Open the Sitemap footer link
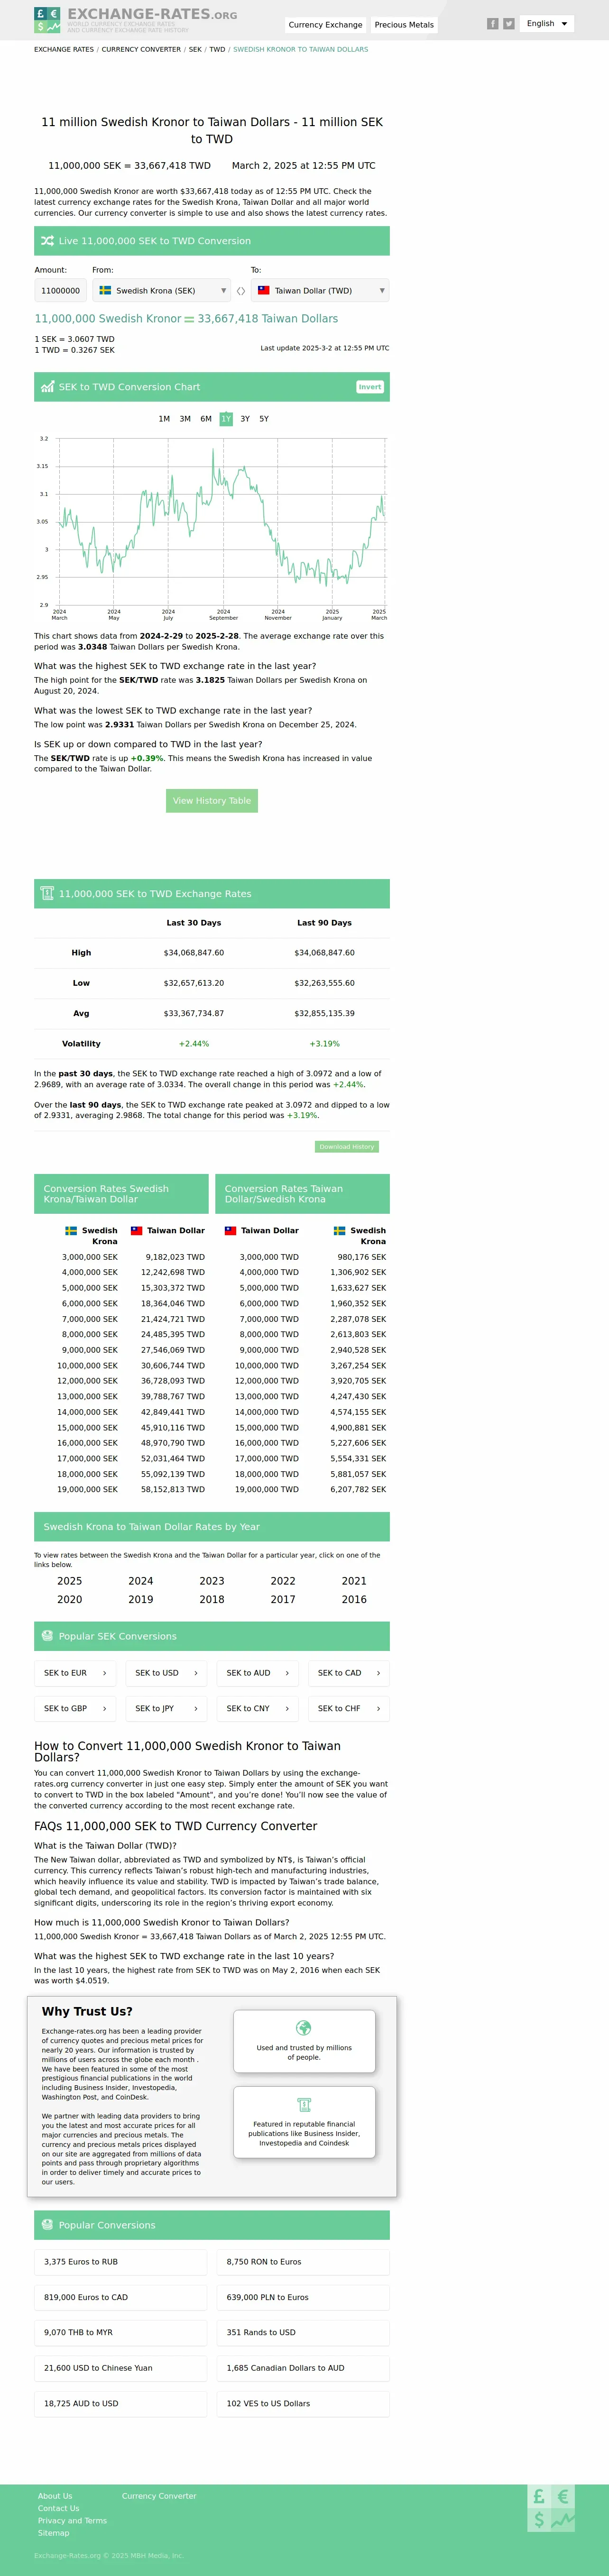The image size is (609, 2576). 54,2533
